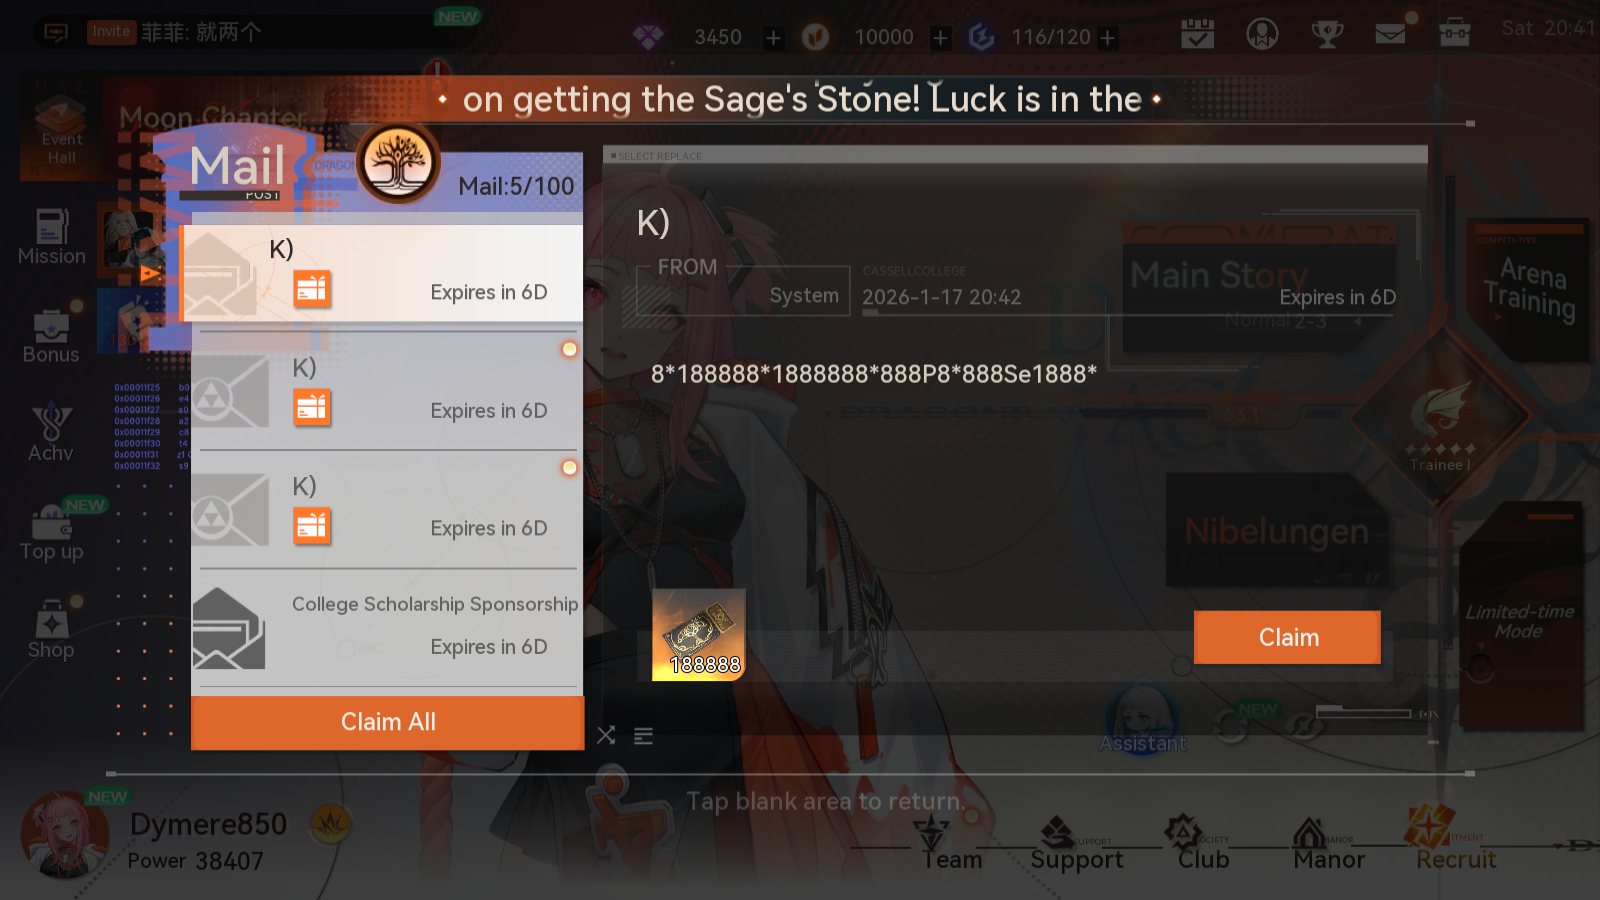Click the plus beside 3450 gems

[774, 38]
